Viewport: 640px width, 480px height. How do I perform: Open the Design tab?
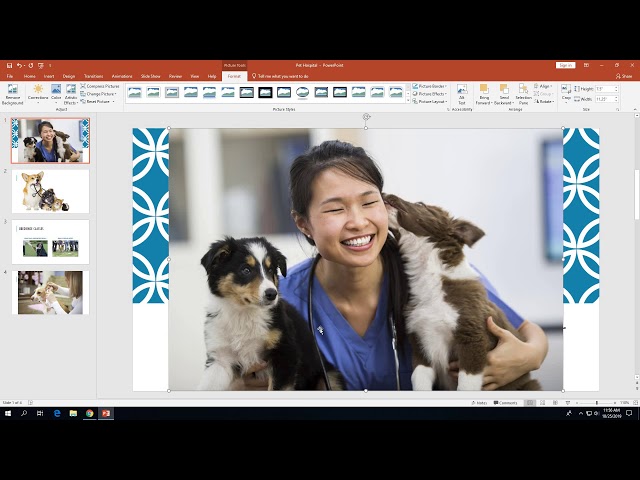point(69,76)
